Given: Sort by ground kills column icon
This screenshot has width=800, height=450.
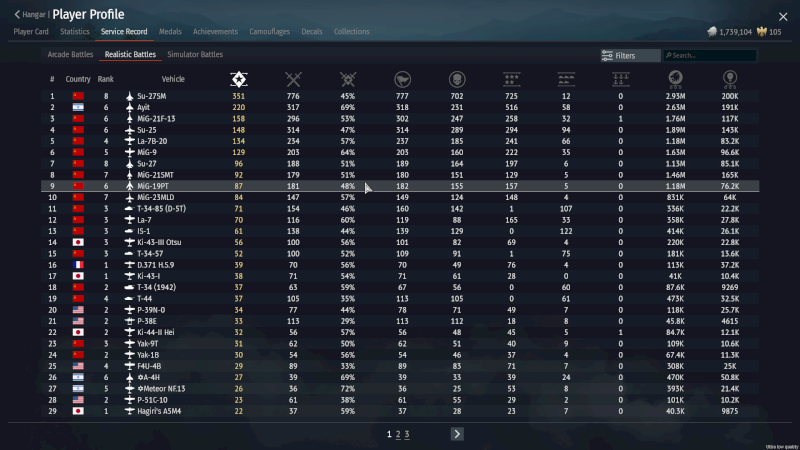Looking at the screenshot, I should (x=566, y=79).
